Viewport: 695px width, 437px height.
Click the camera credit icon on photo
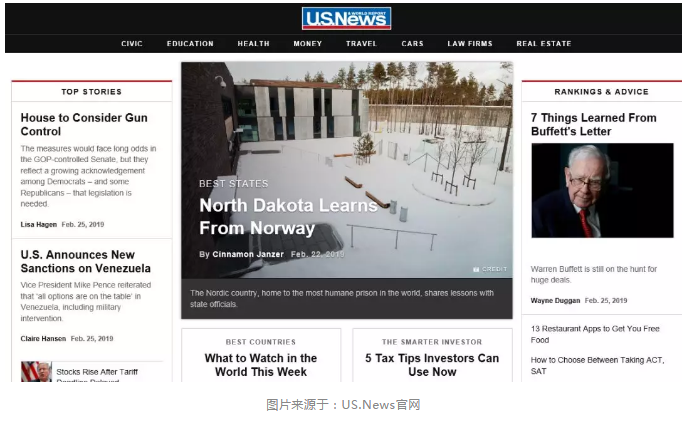click(x=476, y=269)
